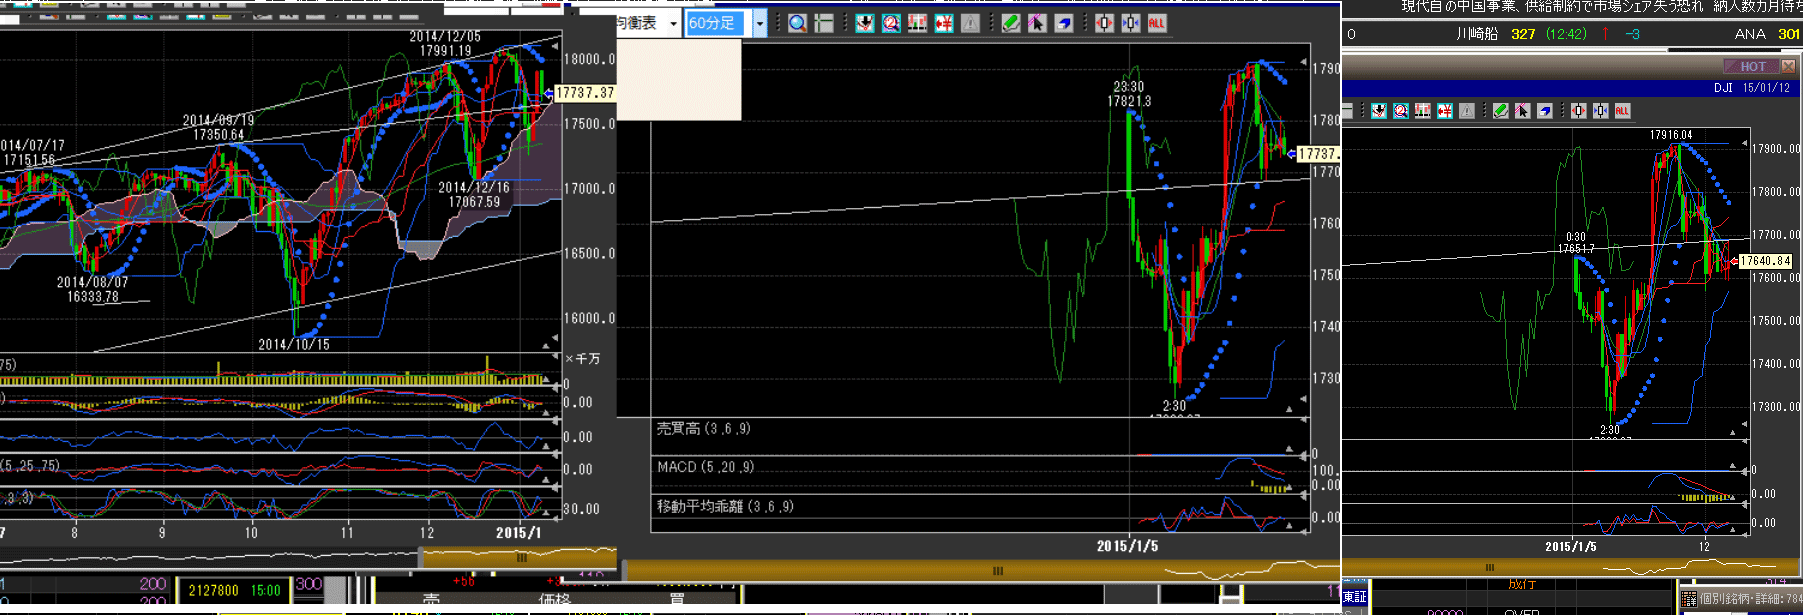Image resolution: width=1803 pixels, height=615 pixels.
Task: Click the center chart's horizontal range slider handle
Action: (997, 571)
